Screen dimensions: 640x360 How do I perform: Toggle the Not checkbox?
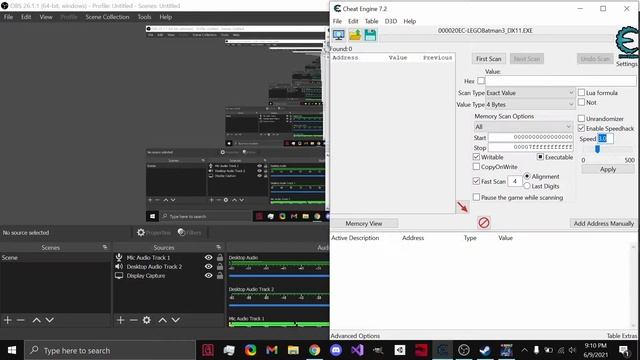(x=581, y=102)
